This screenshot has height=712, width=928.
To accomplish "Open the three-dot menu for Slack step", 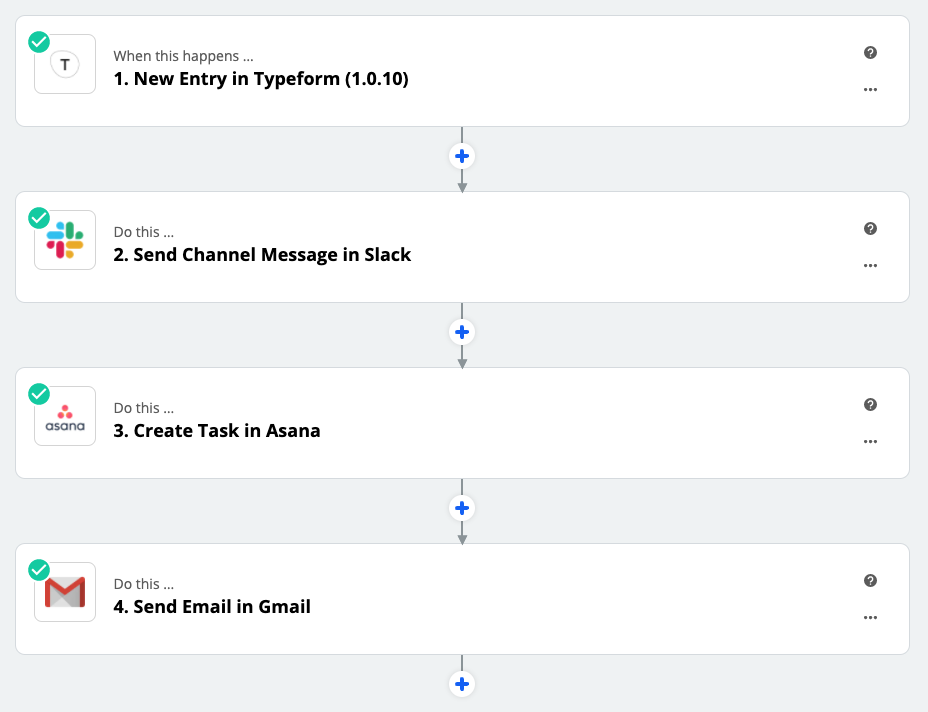I will pyautogui.click(x=870, y=265).
